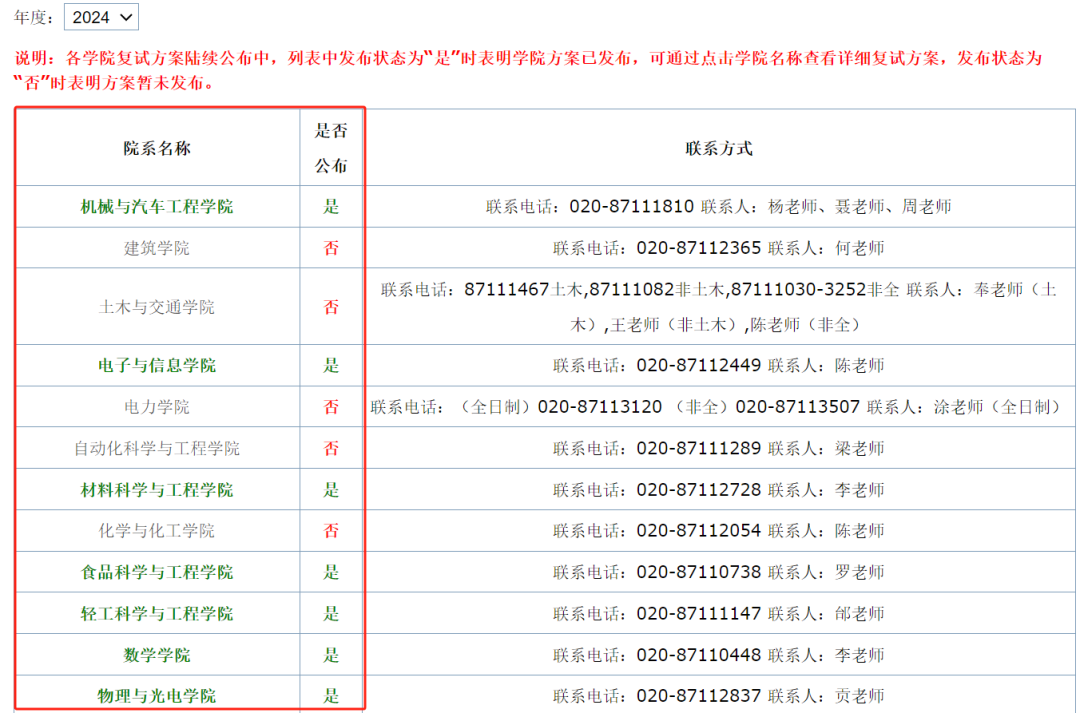
Task: Click 否 status for 化学与化工学院
Action: (x=331, y=530)
